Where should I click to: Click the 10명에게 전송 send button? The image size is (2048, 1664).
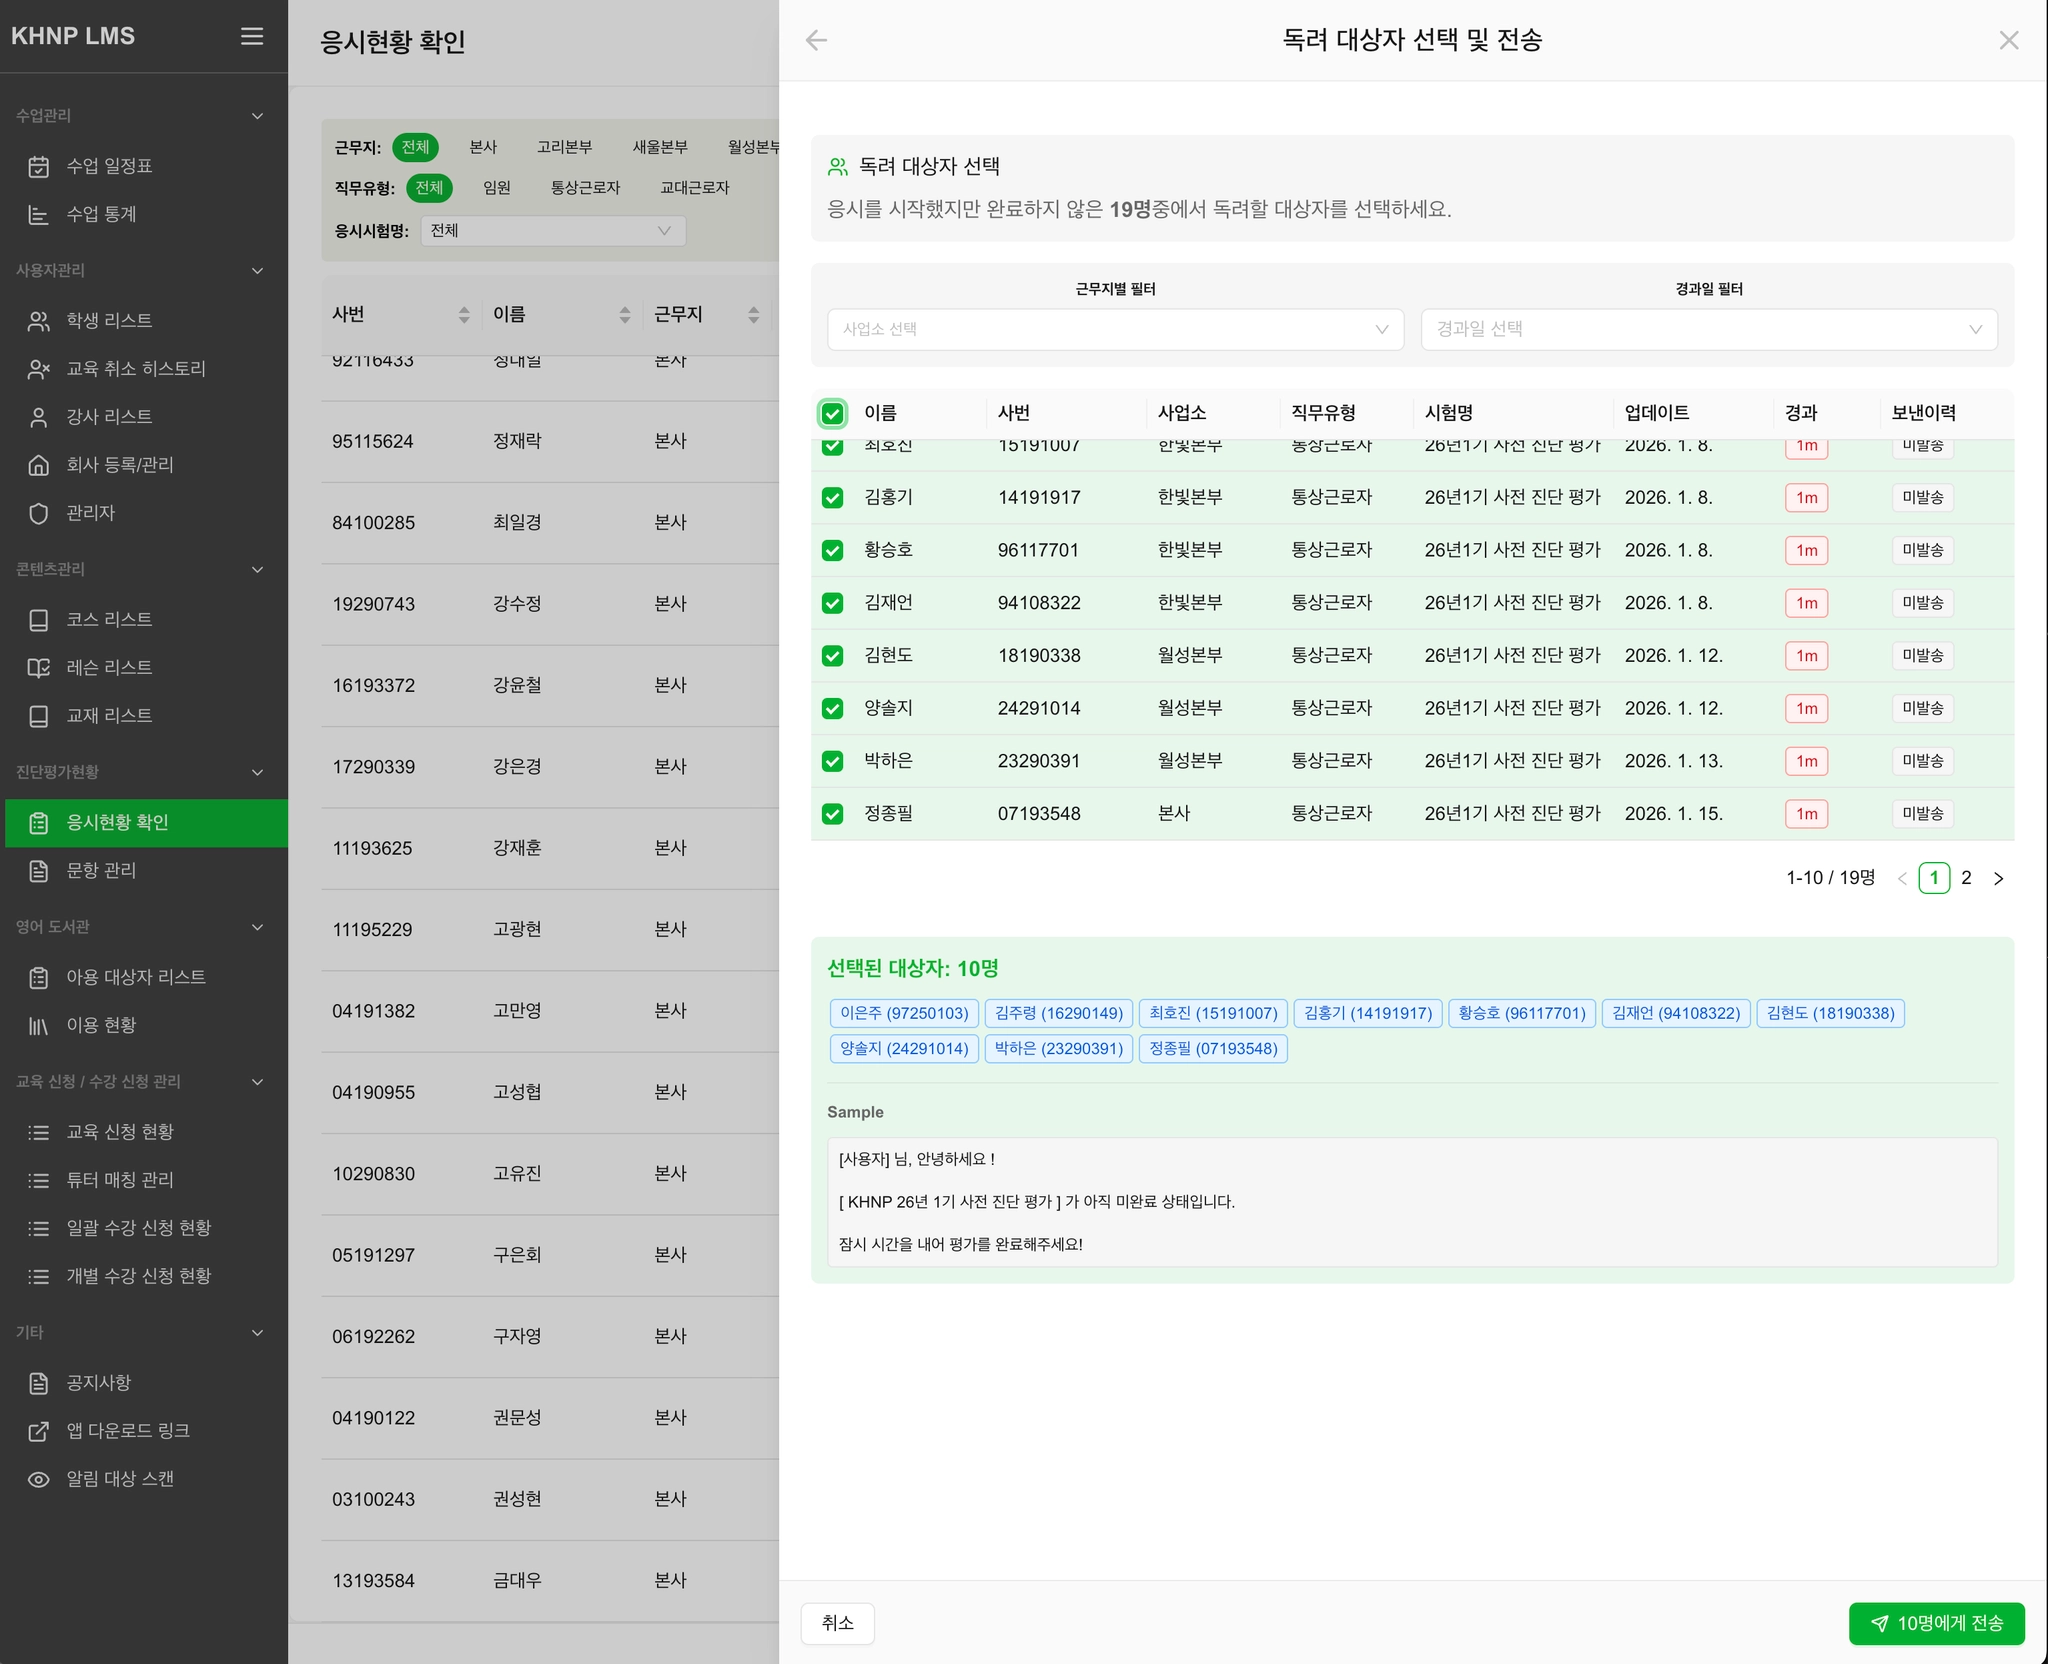tap(1936, 1623)
